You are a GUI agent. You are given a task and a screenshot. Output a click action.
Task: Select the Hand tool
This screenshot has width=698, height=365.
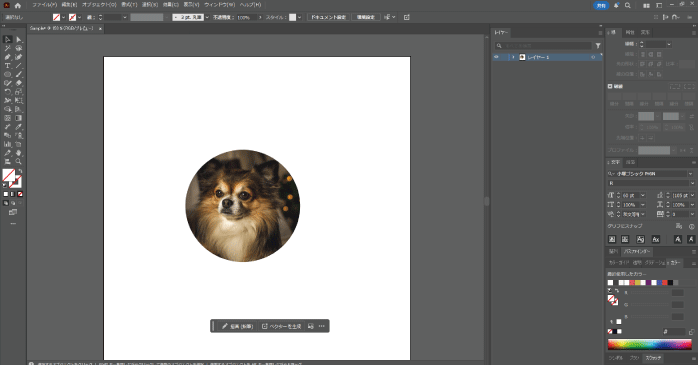[19, 153]
